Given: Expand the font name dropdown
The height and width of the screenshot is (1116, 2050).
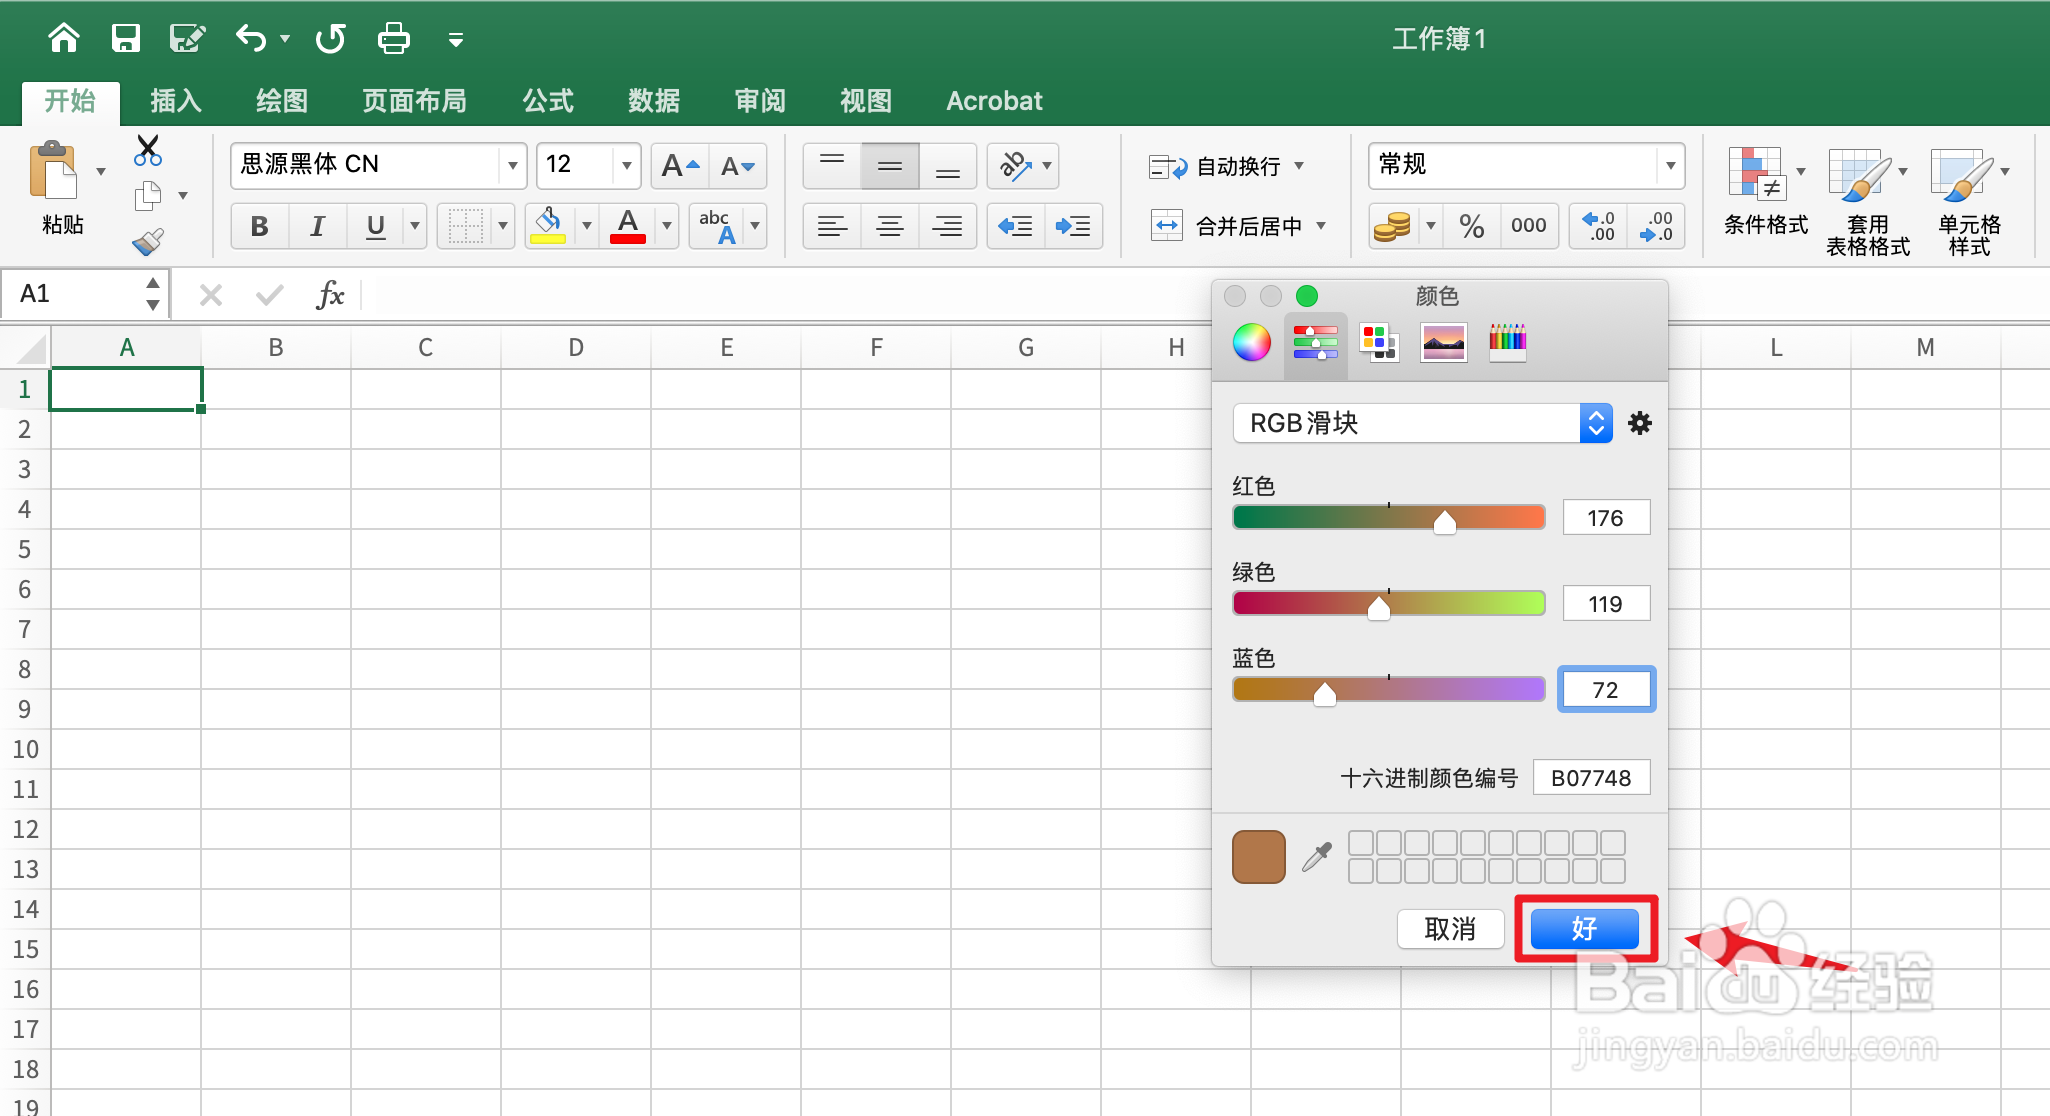Looking at the screenshot, I should pos(512,165).
